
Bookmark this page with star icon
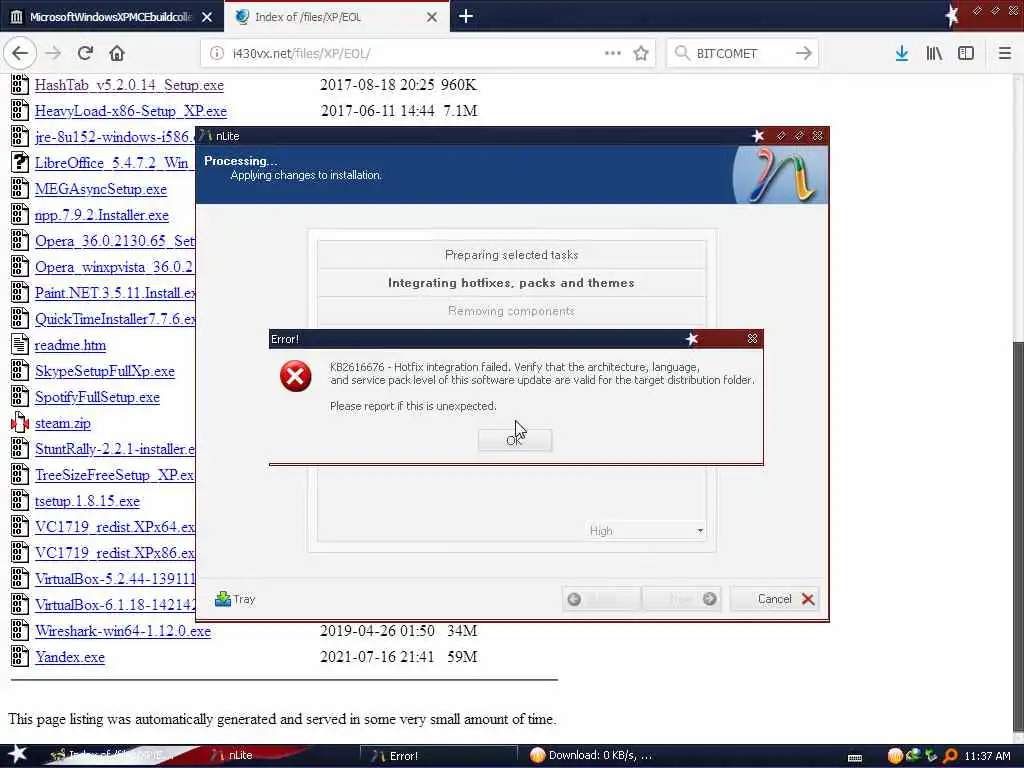point(641,54)
